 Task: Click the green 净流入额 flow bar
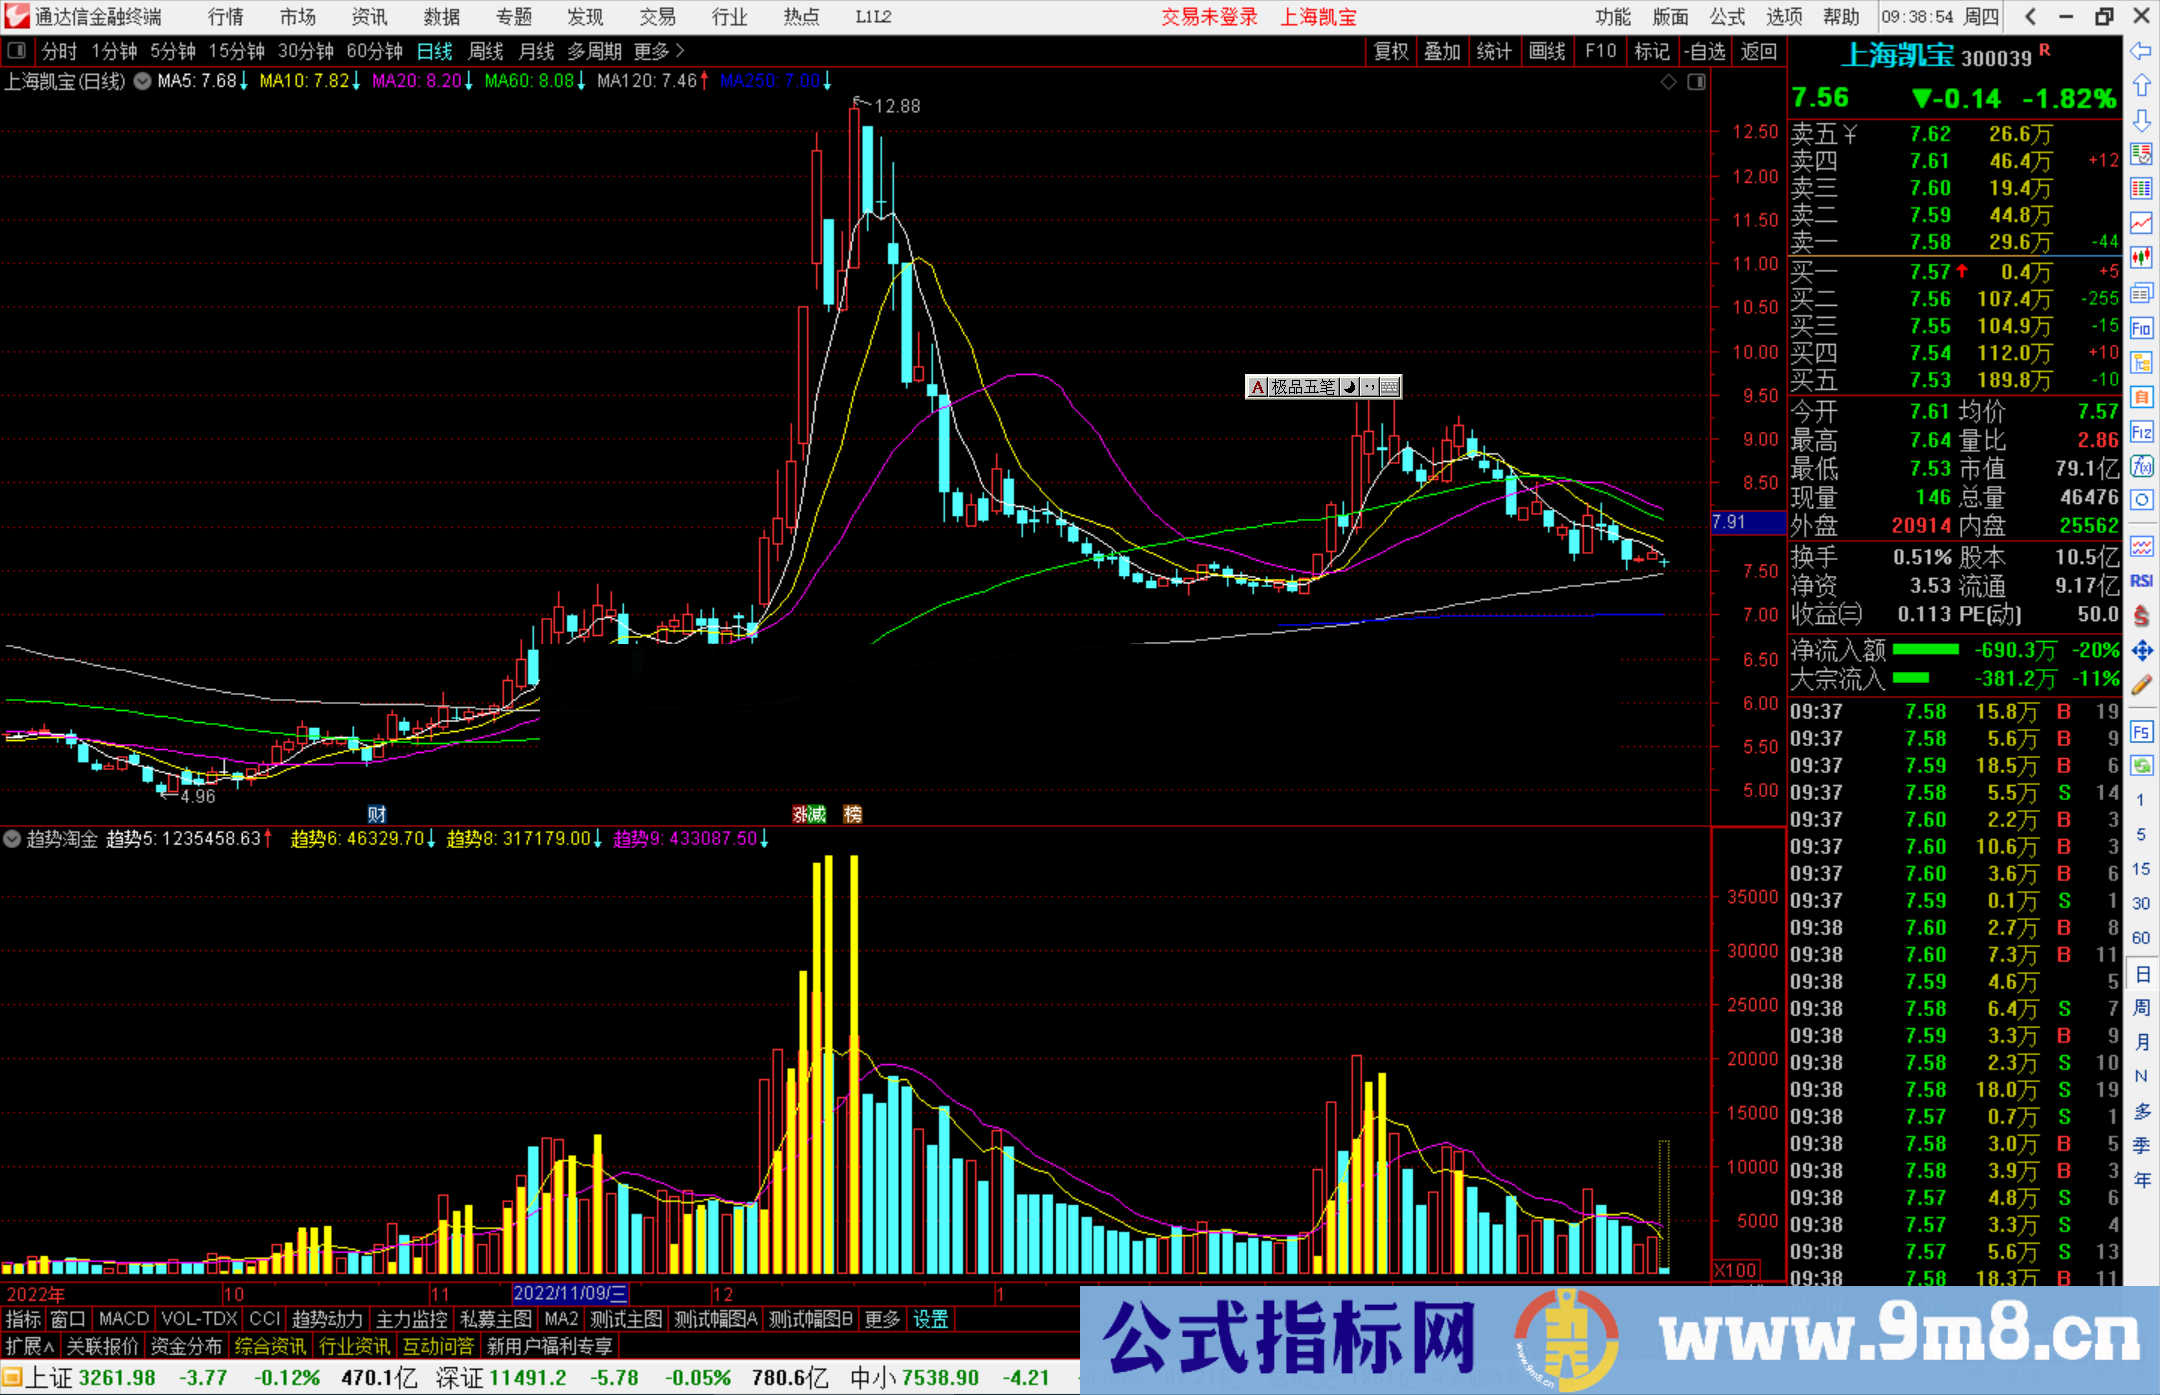(x=1926, y=650)
